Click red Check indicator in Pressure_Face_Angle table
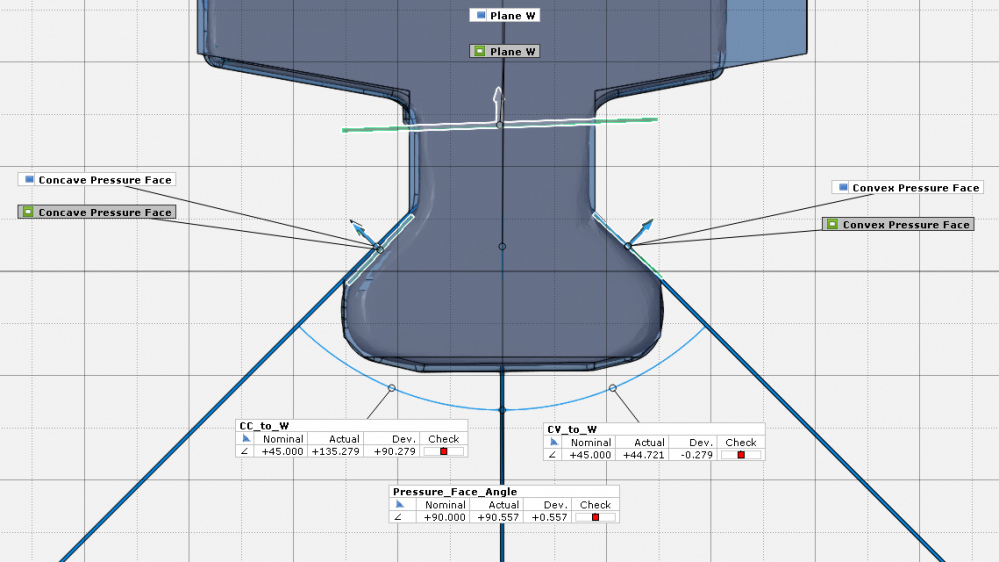This screenshot has height=562, width=999. tap(595, 517)
